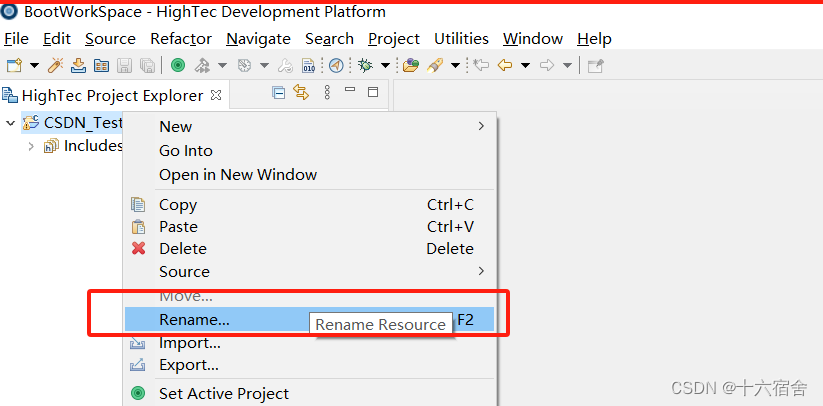Viewport: 823px width, 406px height.
Task: Click the grey wrench toolbar icon
Action: coord(285,66)
